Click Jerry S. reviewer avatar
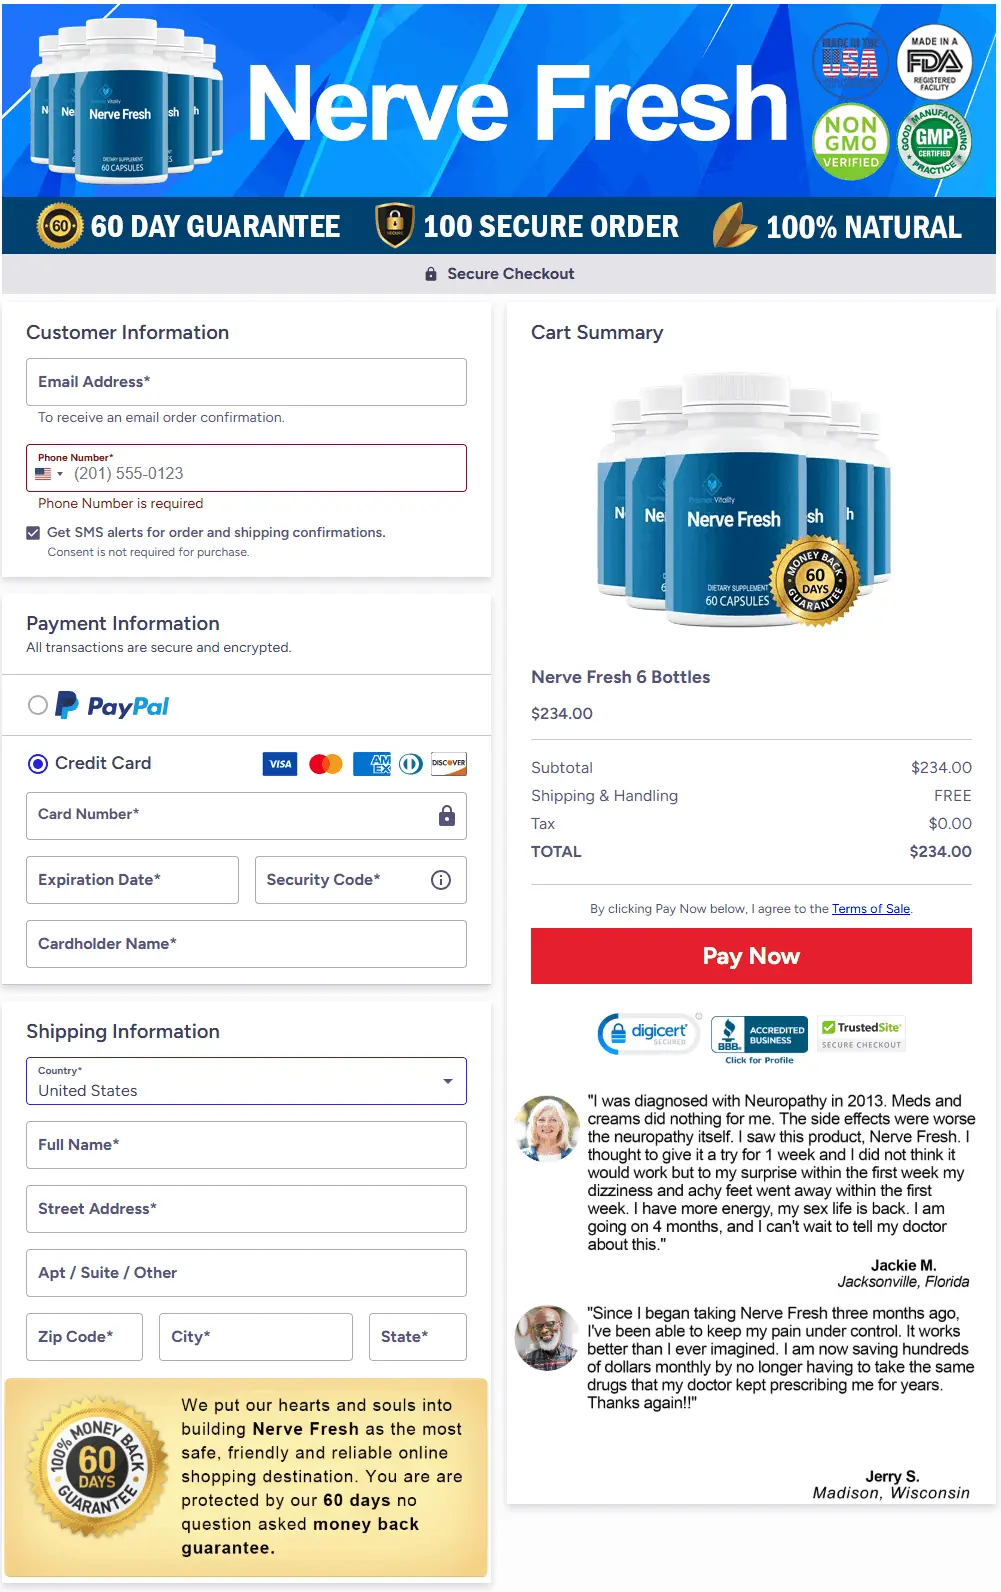The height and width of the screenshot is (1592, 1001). [547, 1338]
